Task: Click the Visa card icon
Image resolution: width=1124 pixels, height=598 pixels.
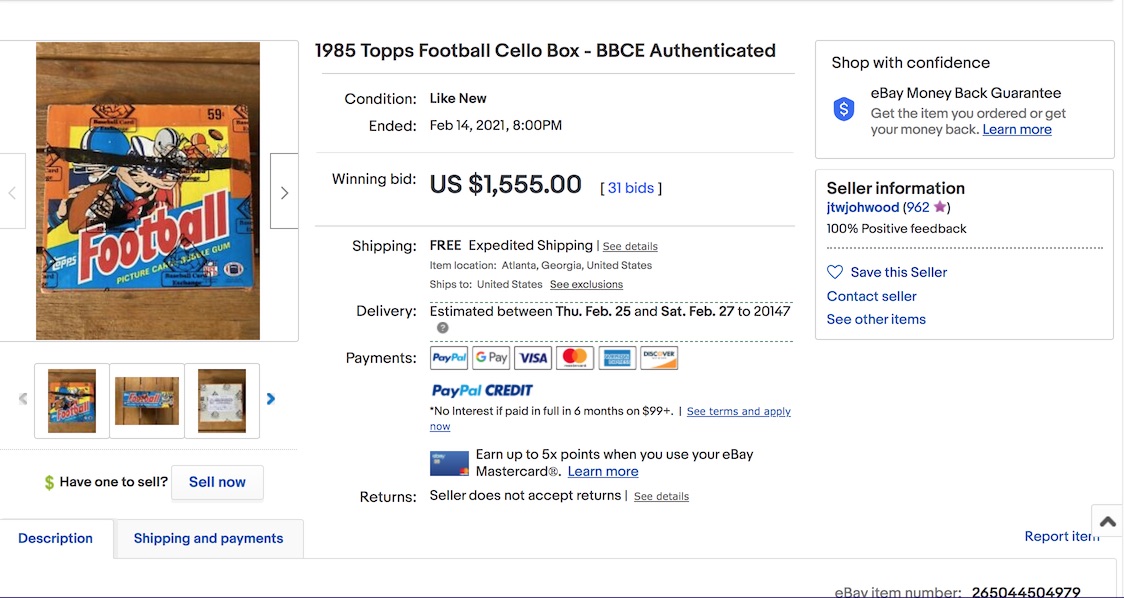Action: pyautogui.click(x=533, y=358)
